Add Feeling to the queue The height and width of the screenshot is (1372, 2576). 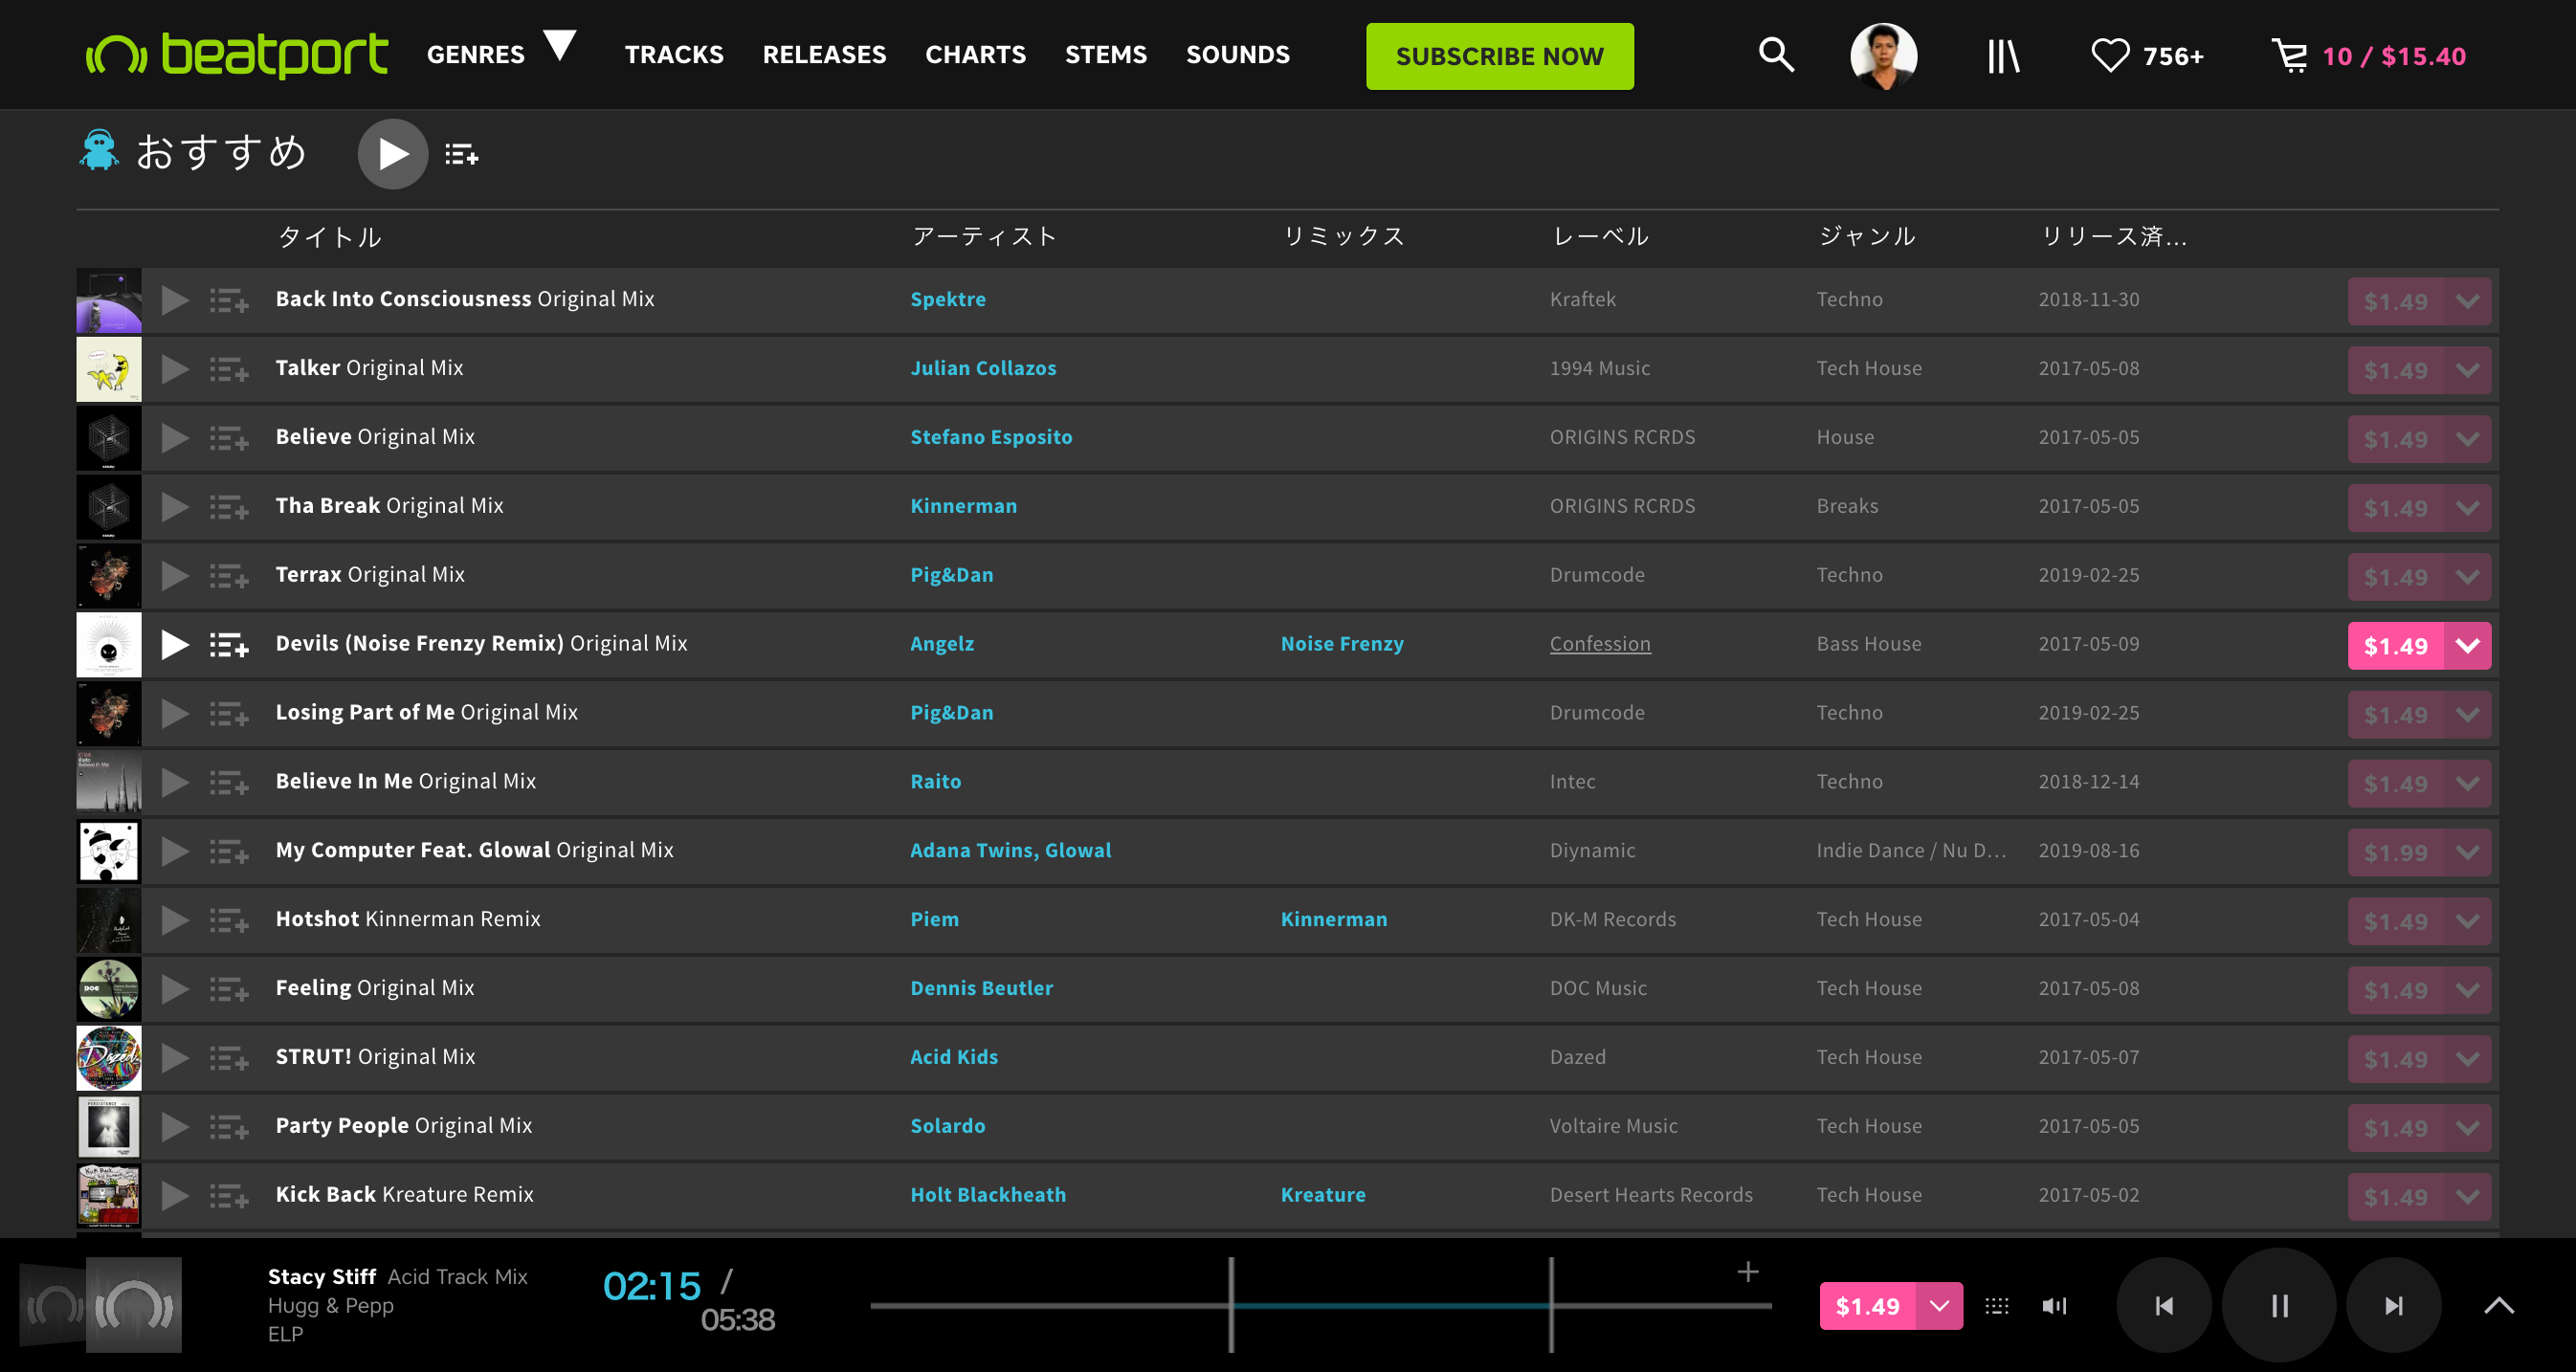click(x=229, y=989)
